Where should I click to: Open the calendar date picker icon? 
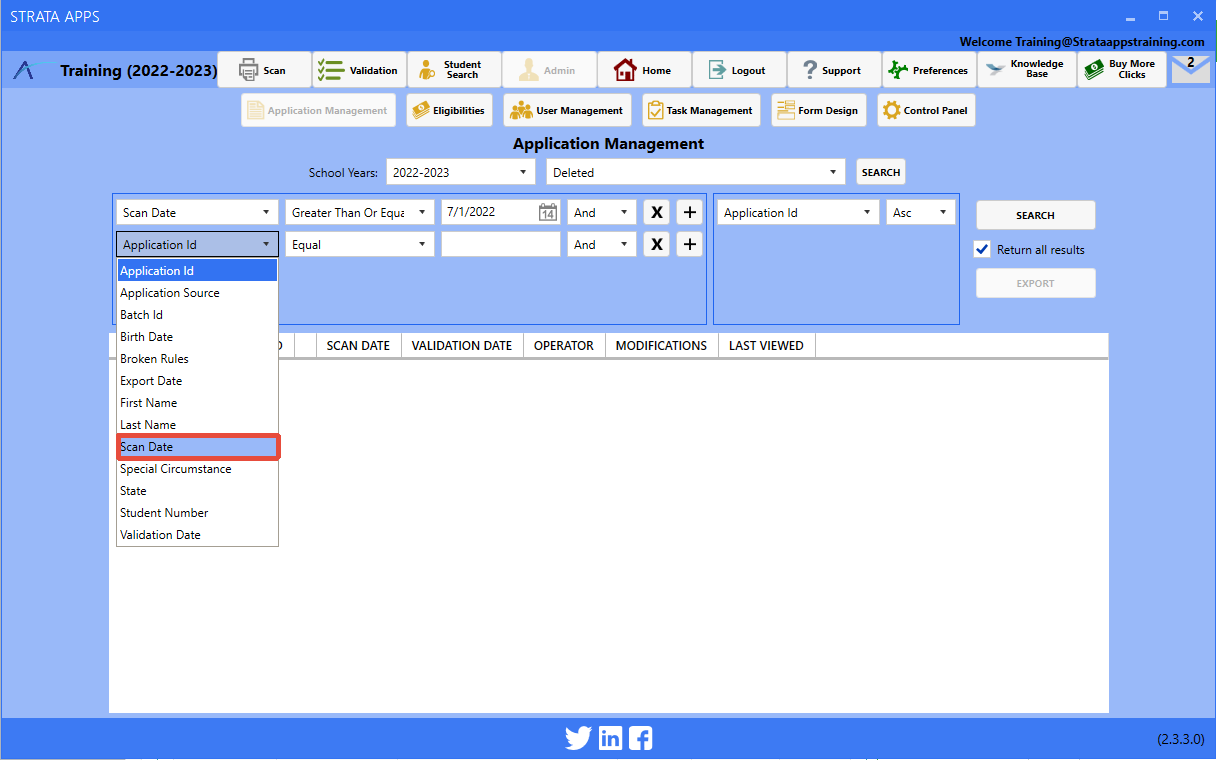pos(548,212)
